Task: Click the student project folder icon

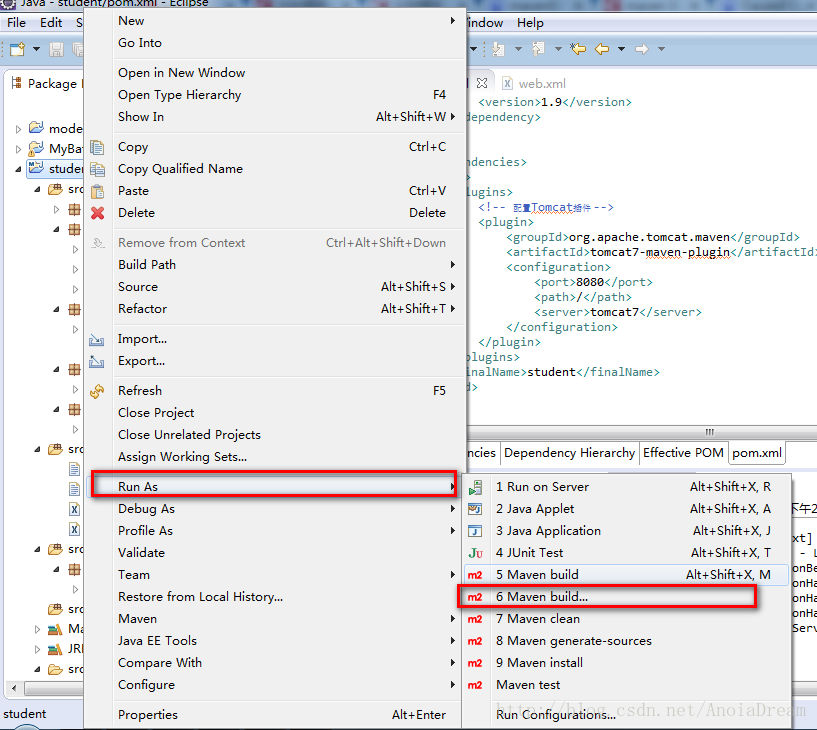Action: (36, 168)
